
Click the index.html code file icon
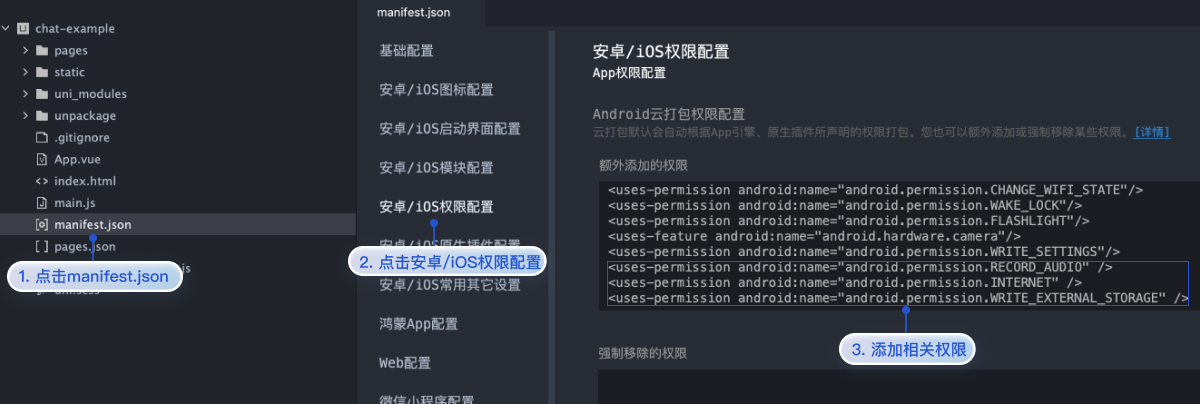(42, 181)
